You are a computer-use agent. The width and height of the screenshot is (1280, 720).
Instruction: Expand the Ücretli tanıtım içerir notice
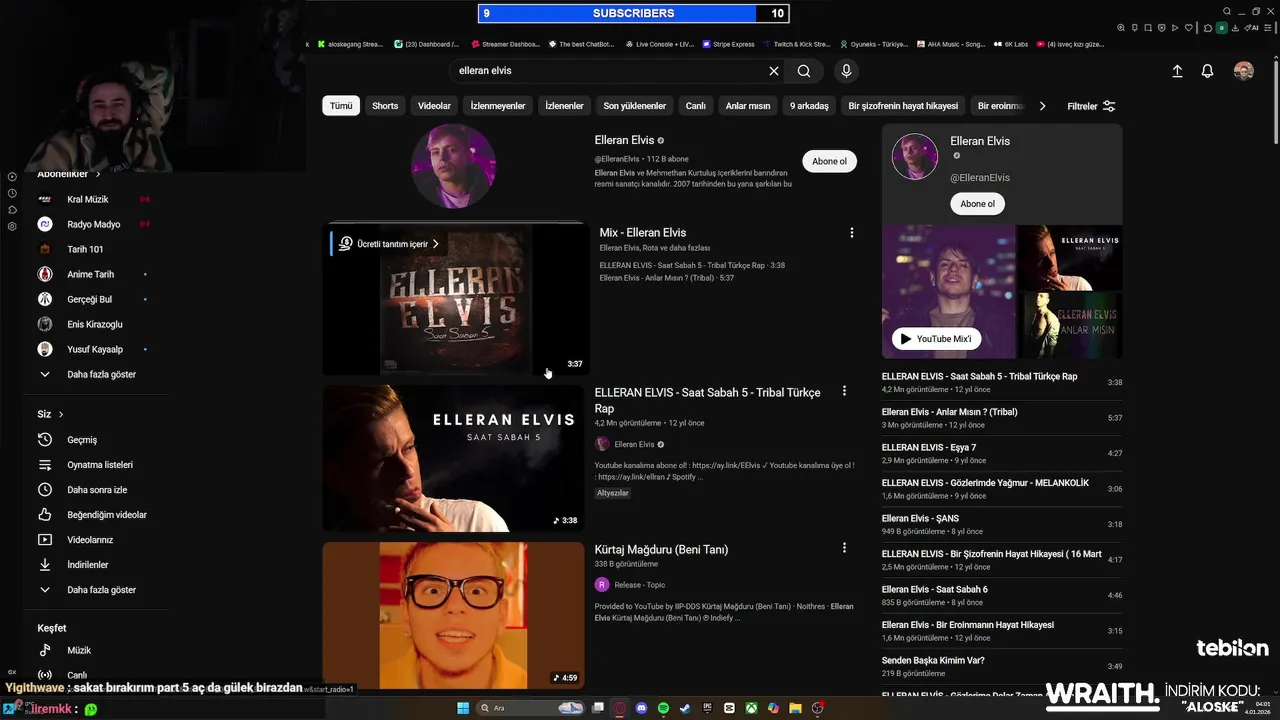pyautogui.click(x=391, y=244)
